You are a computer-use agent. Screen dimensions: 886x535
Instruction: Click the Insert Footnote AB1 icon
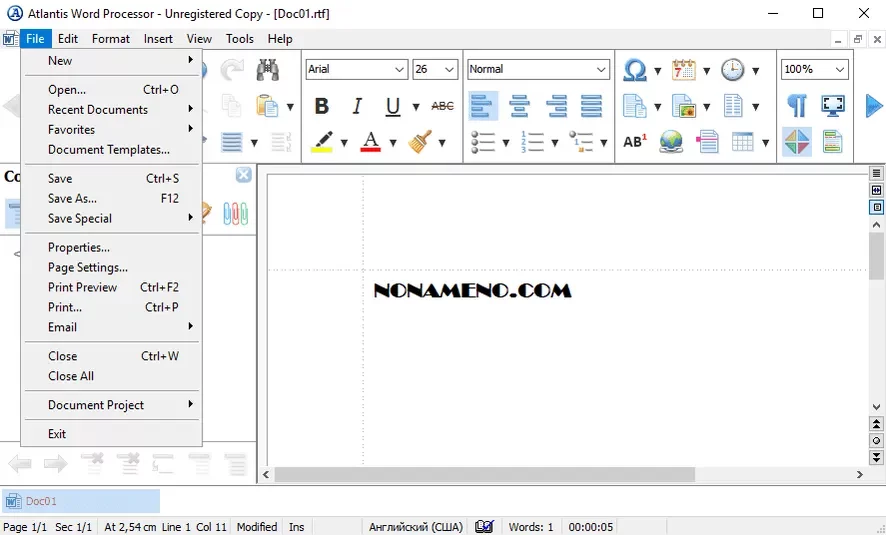coord(634,141)
